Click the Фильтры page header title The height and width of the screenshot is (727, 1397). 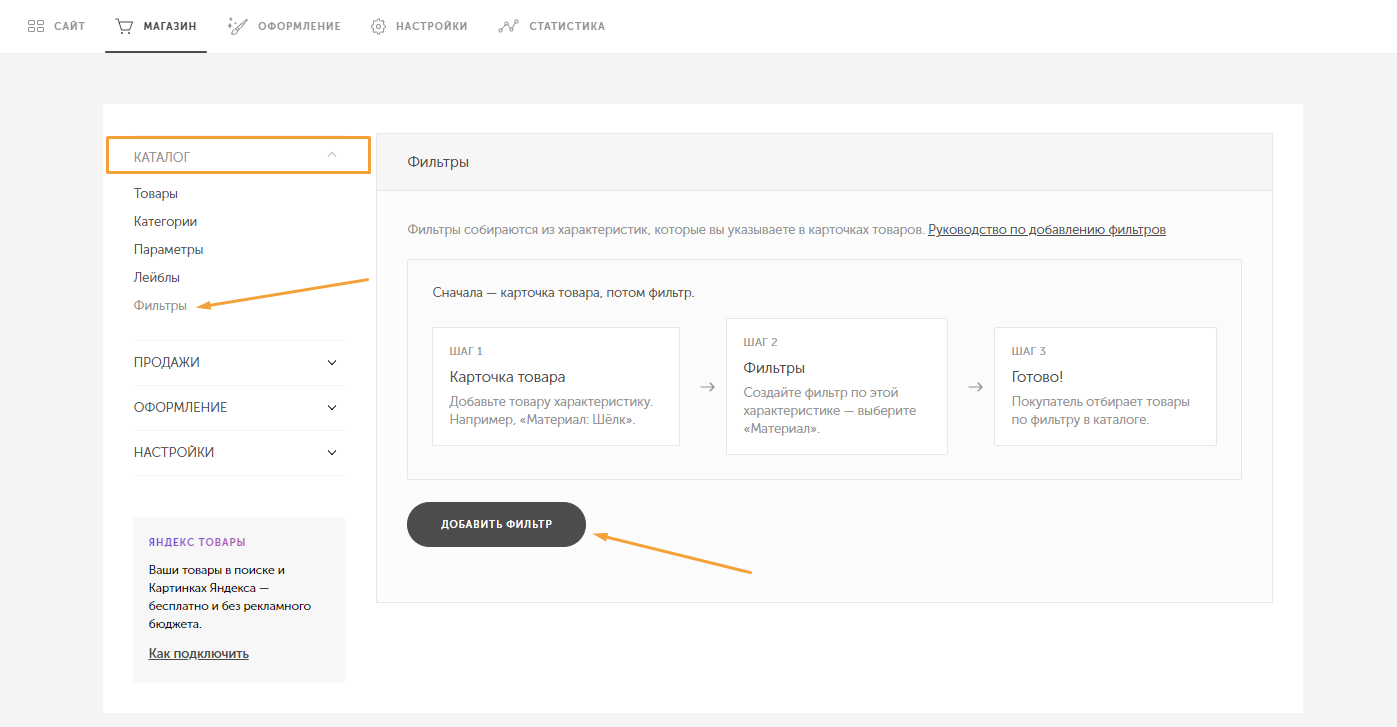438,162
